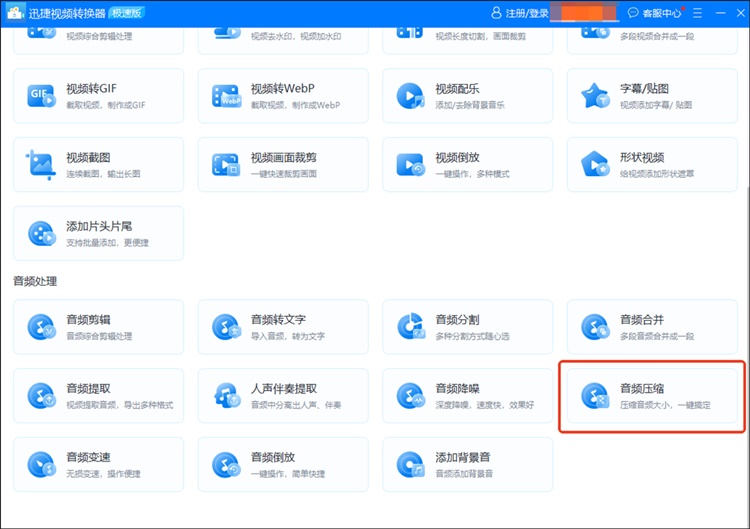Image resolution: width=750 pixels, height=529 pixels.
Task: Open the 添加背景音 disc icon
Action: point(411,464)
